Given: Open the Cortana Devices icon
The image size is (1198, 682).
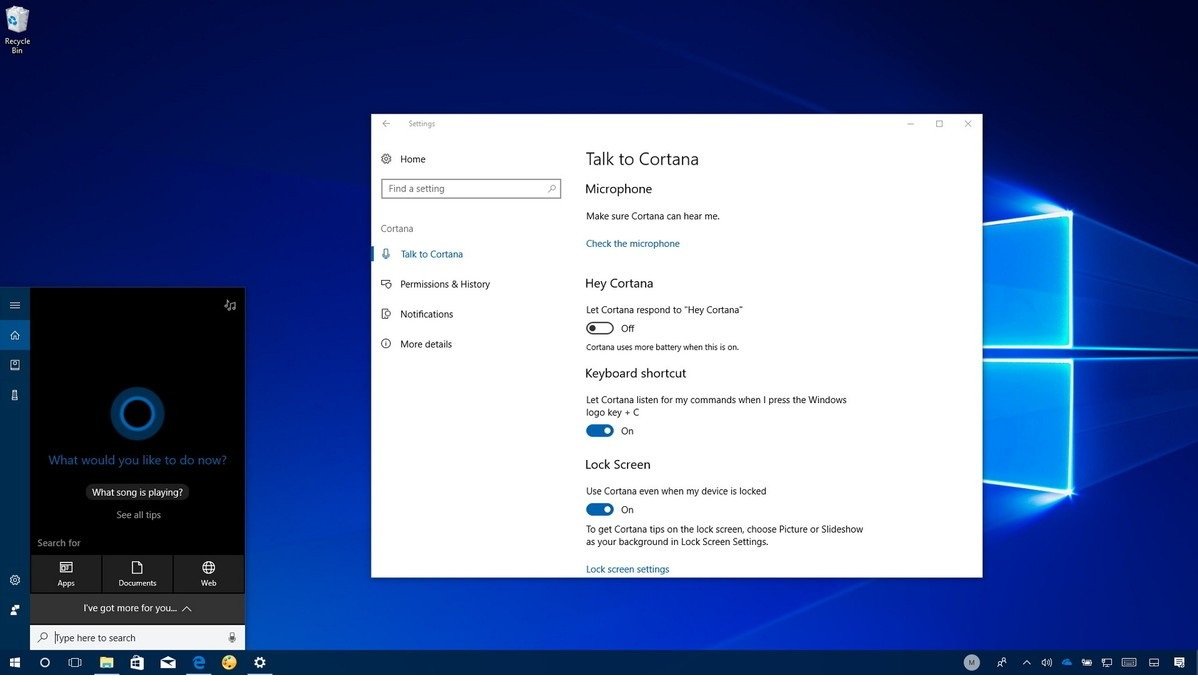Looking at the screenshot, I should coord(15,396).
